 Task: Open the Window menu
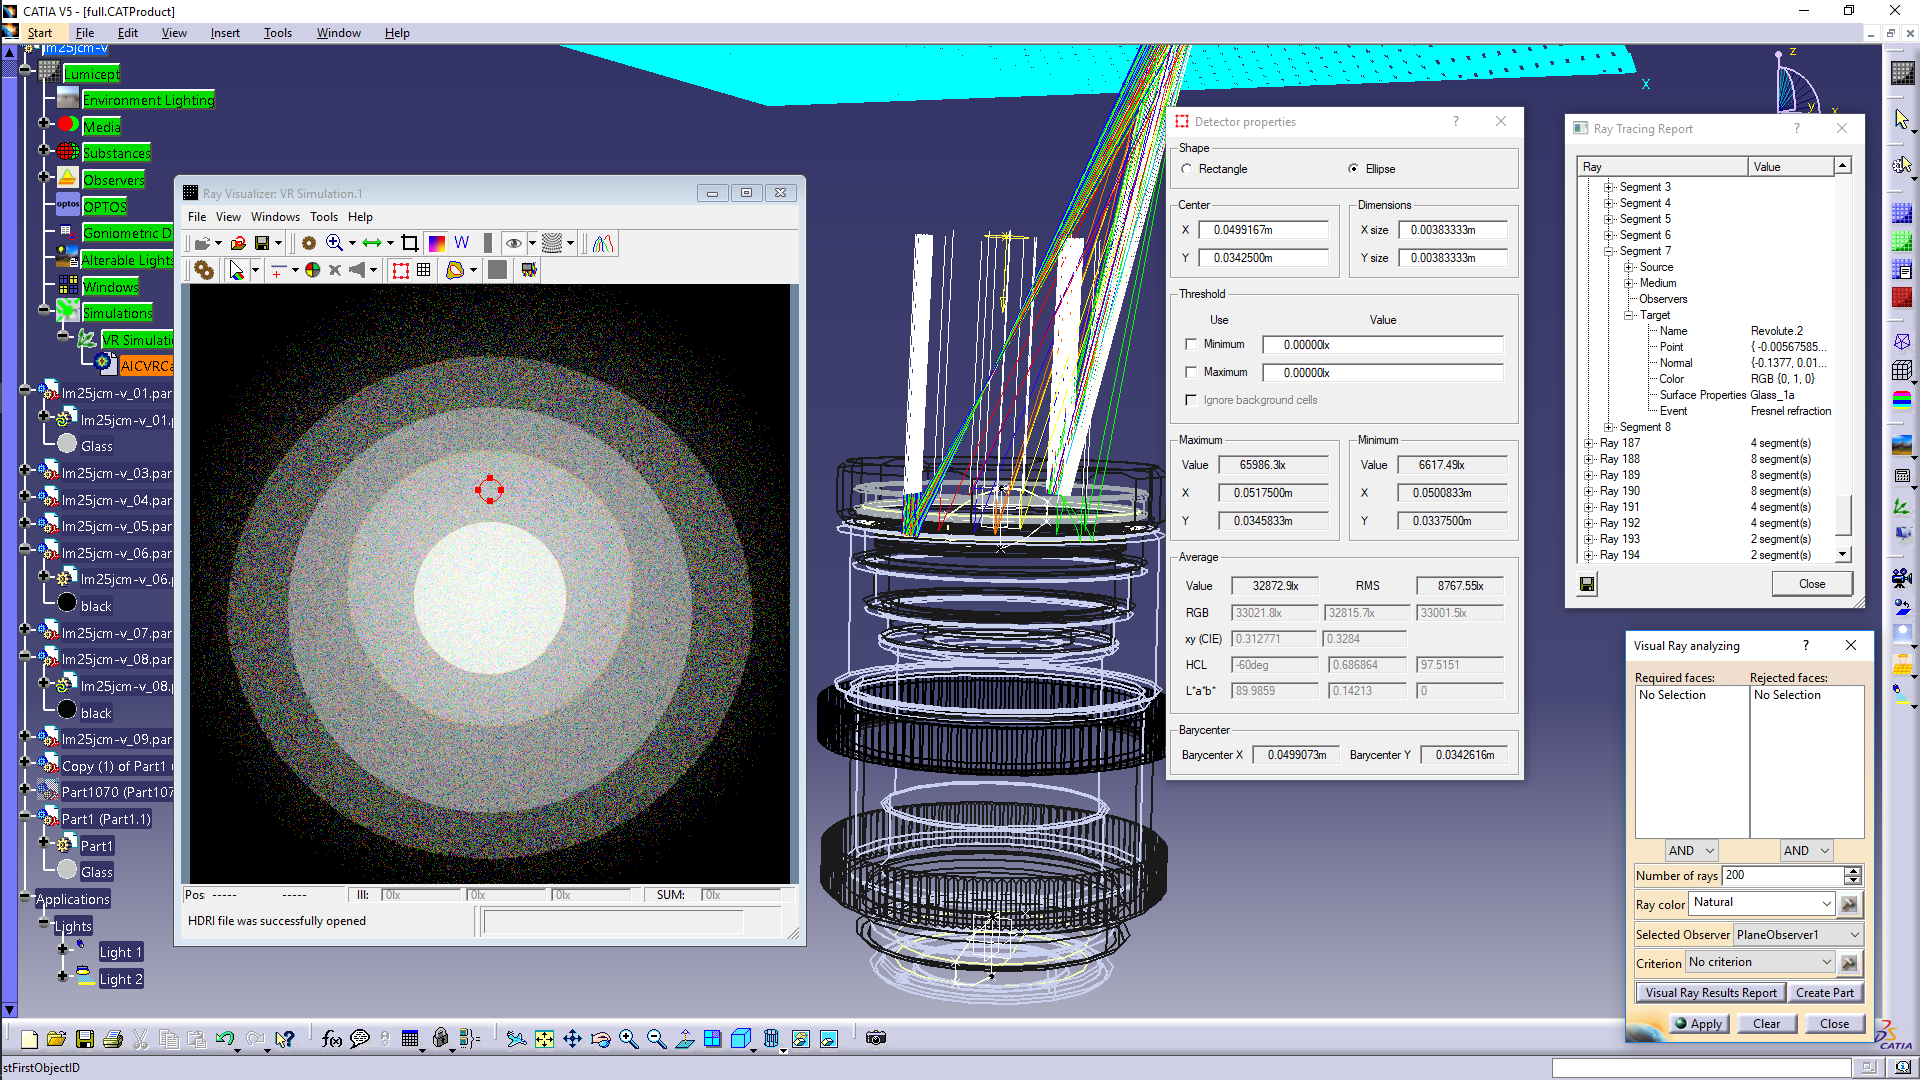click(339, 33)
